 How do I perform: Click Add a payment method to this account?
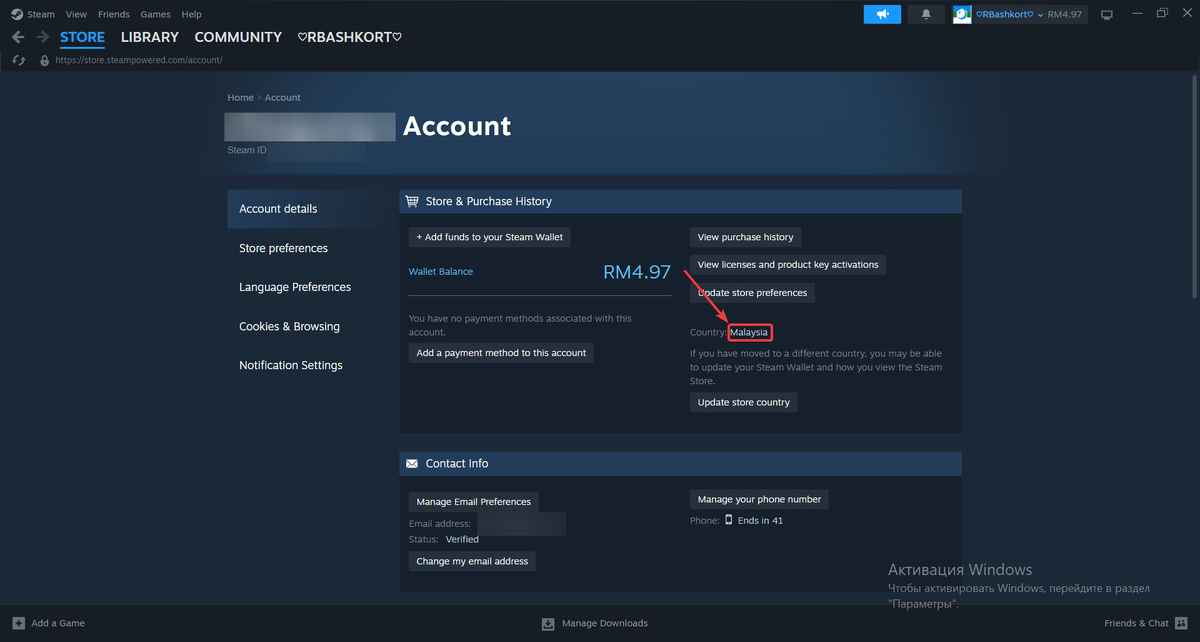pos(501,353)
